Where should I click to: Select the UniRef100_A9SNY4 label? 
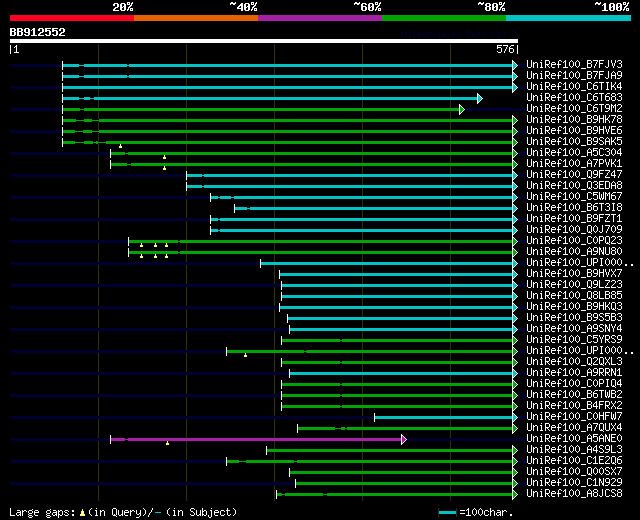pyautogui.click(x=574, y=329)
